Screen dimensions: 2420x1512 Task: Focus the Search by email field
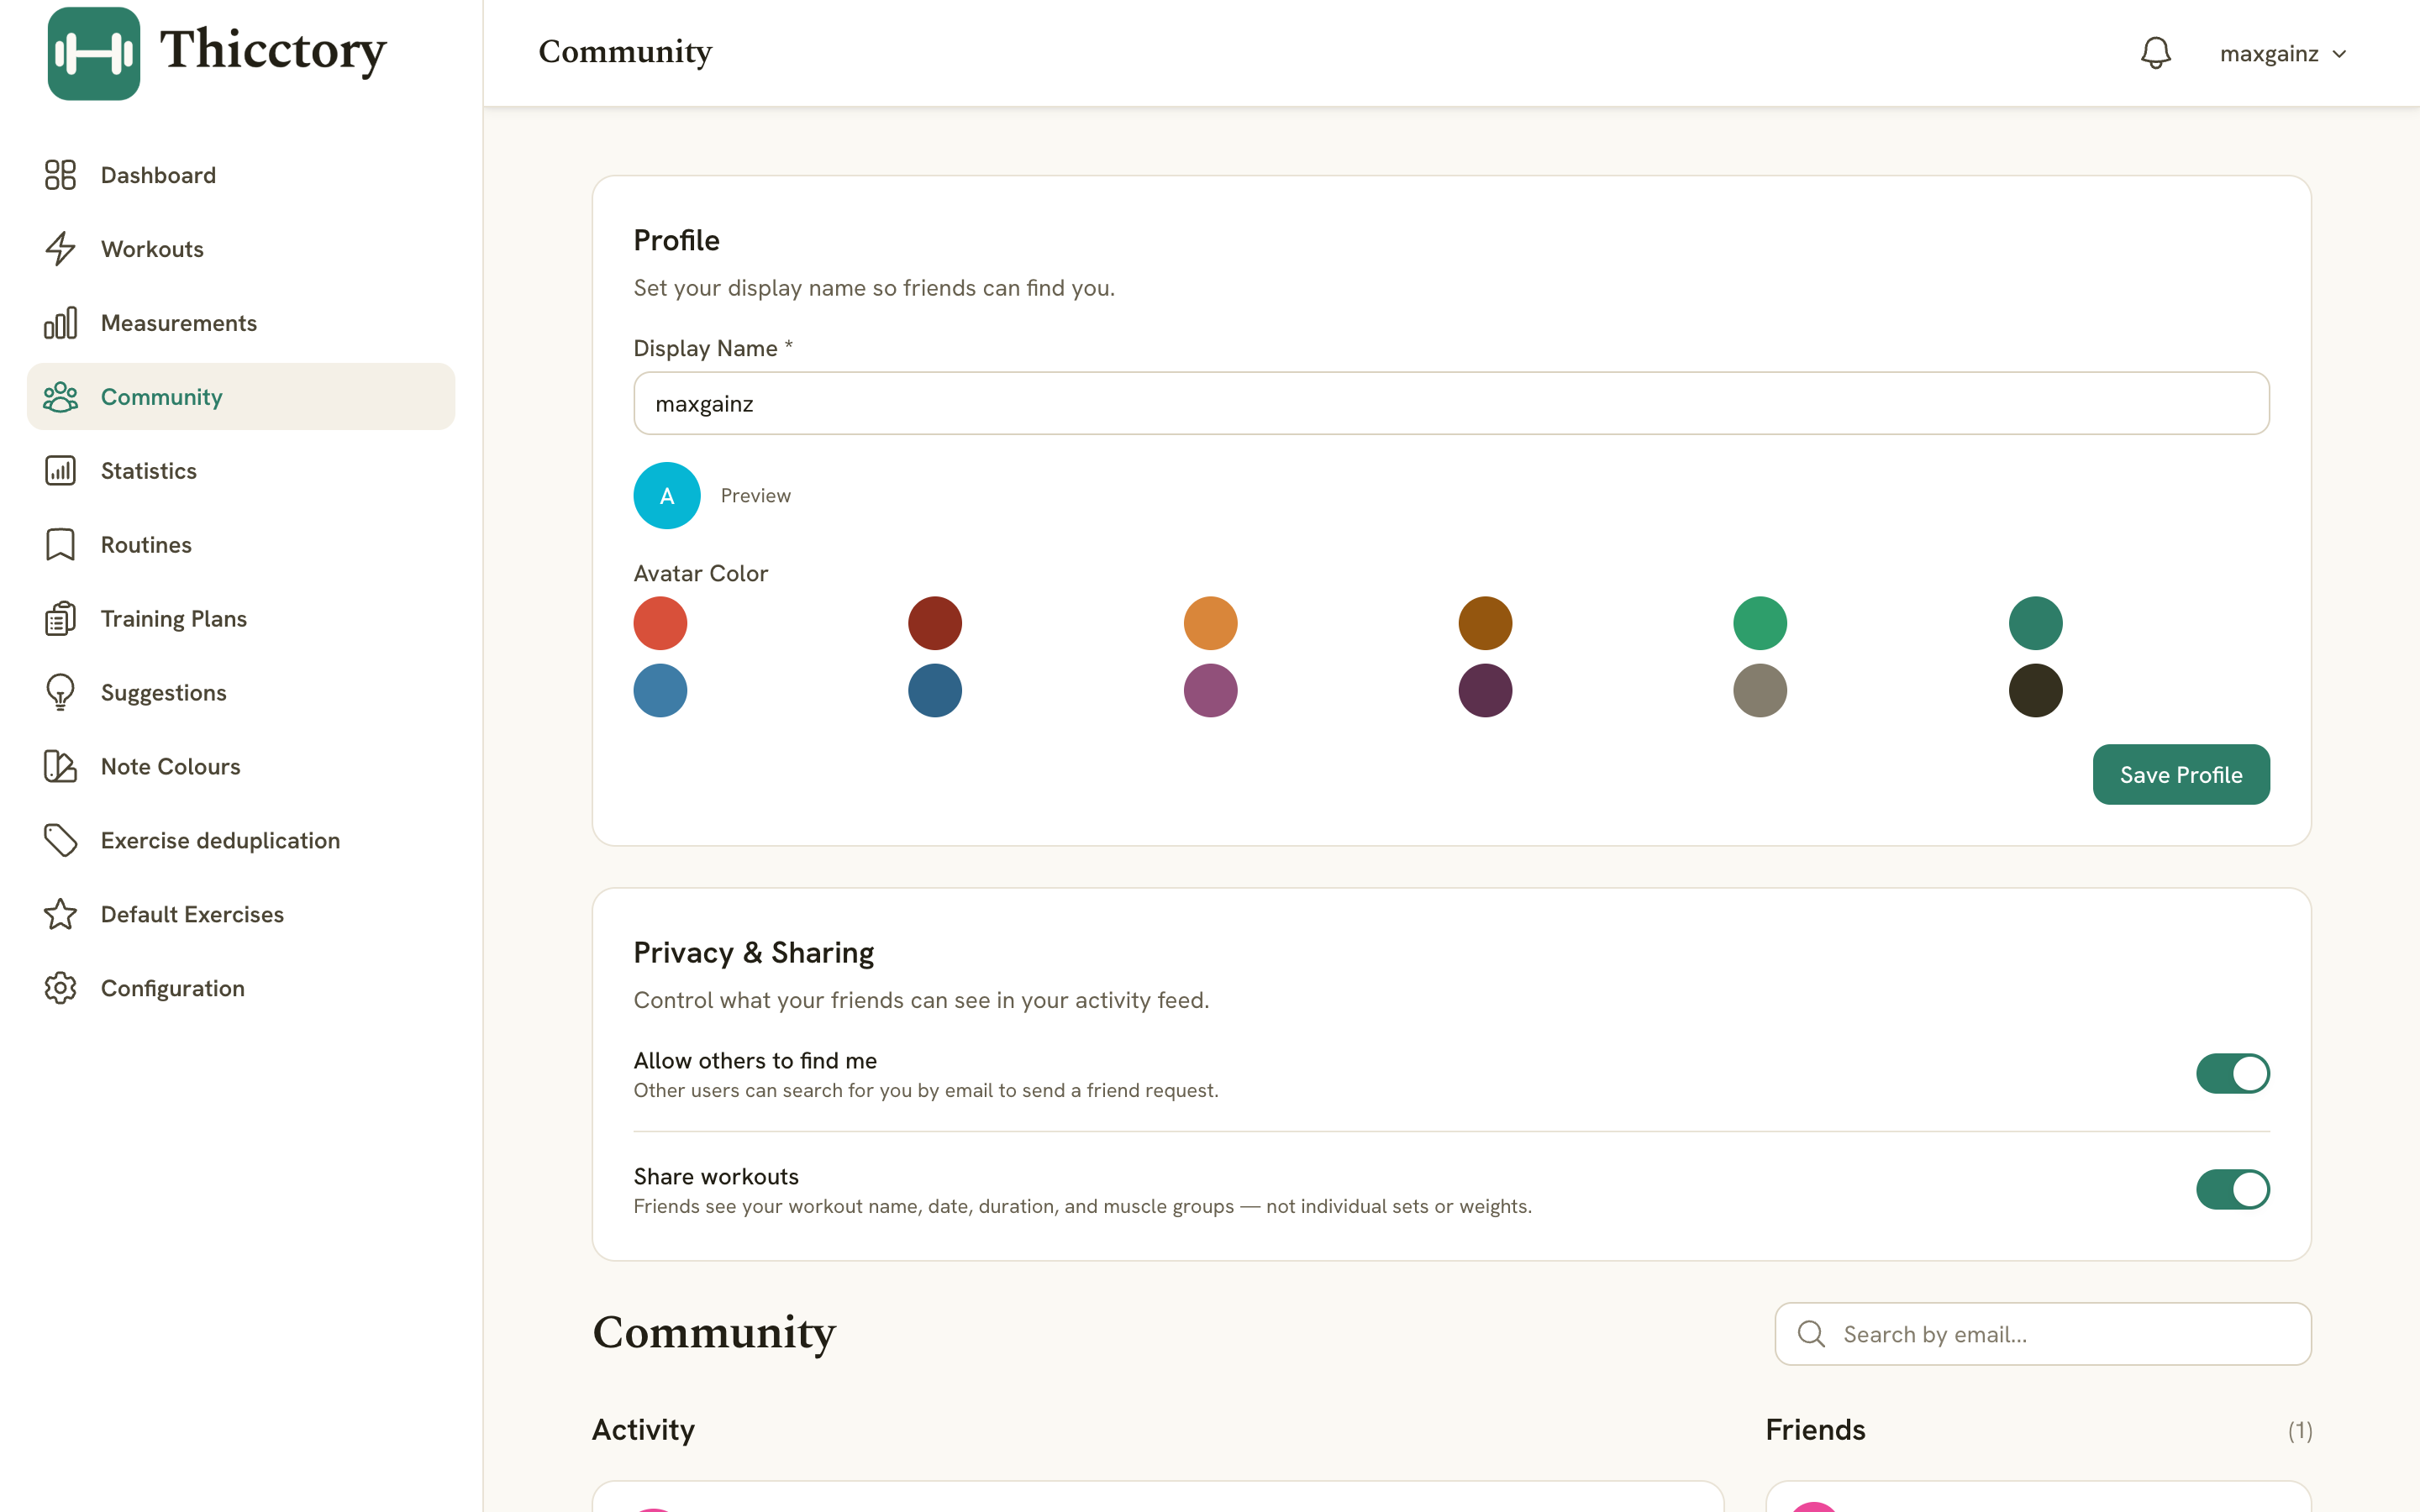point(2042,1334)
